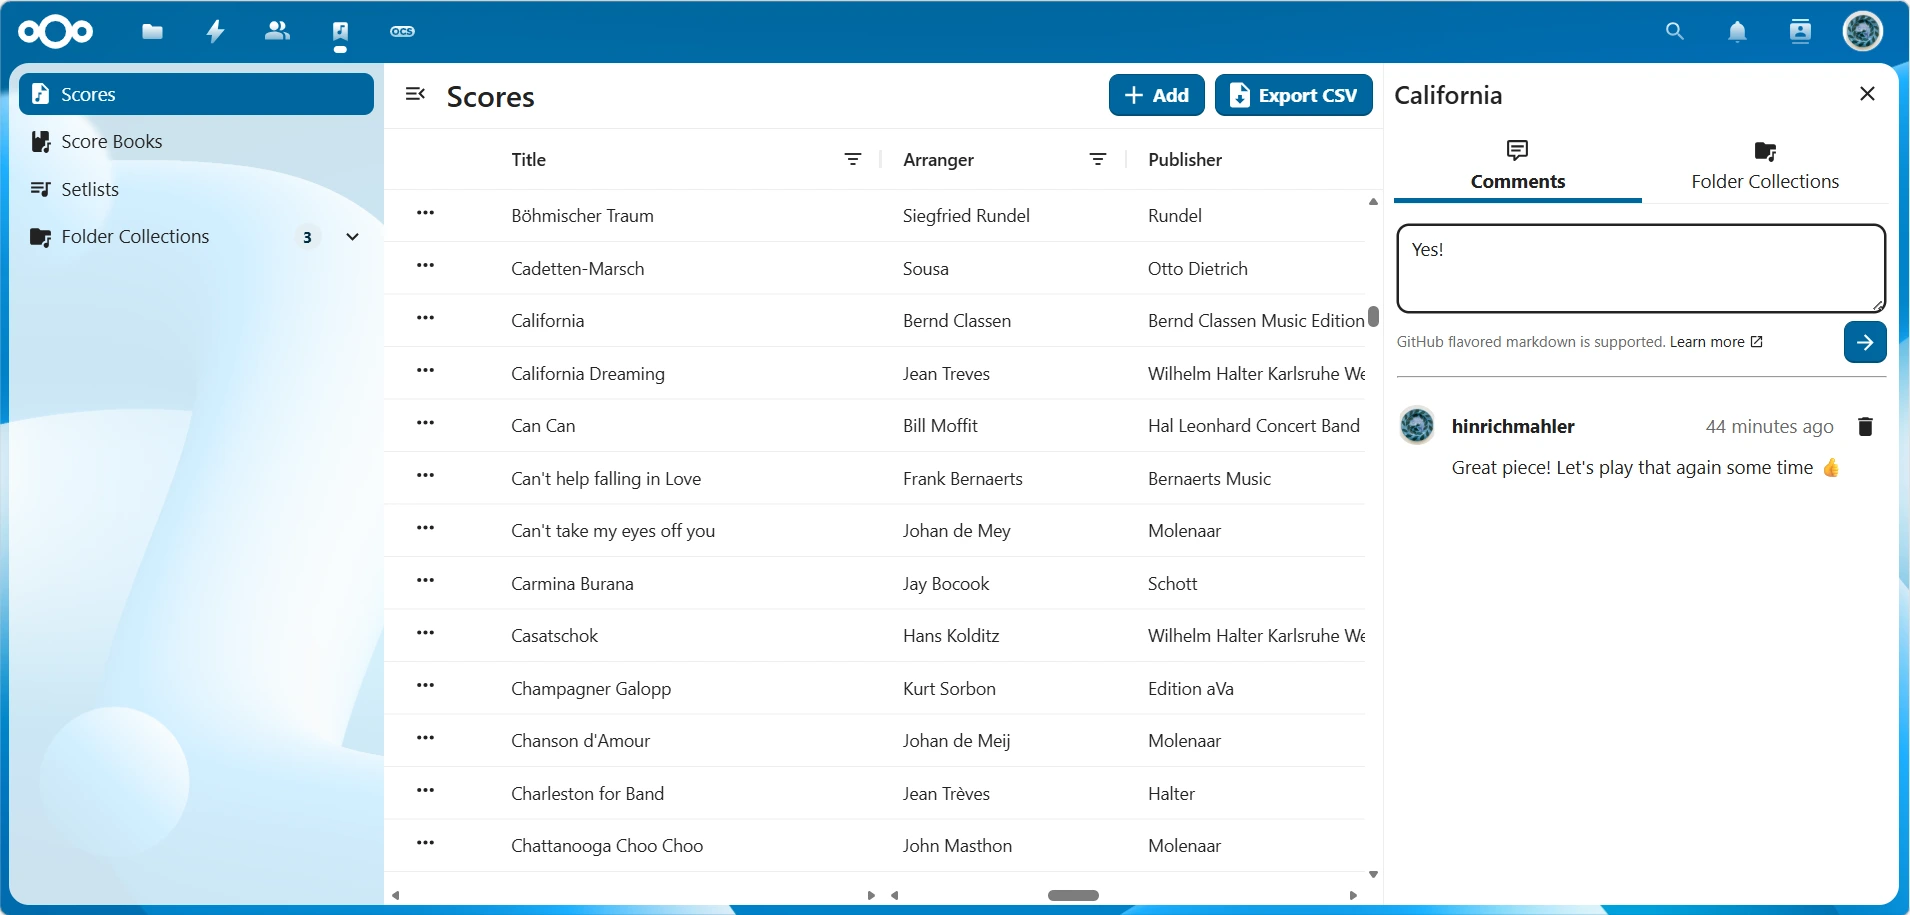Open the Title column filter
Viewport: 1910px width, 915px height.
click(x=853, y=159)
